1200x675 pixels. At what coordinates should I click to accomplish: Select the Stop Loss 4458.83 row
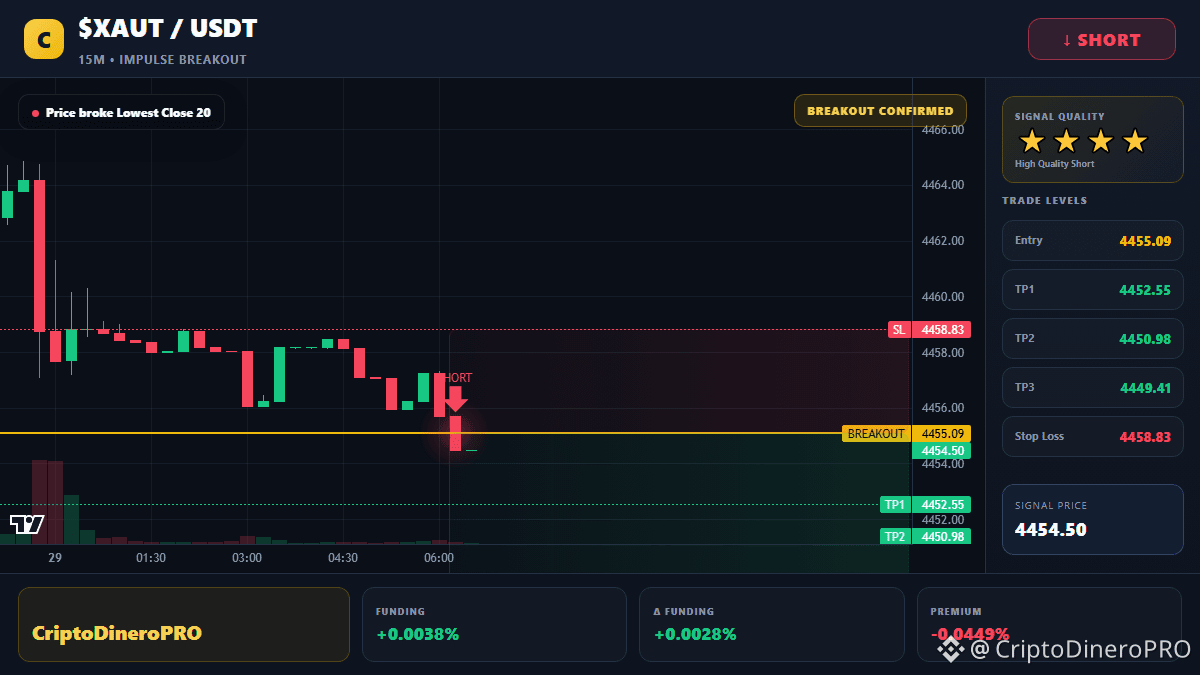pyautogui.click(x=1093, y=437)
